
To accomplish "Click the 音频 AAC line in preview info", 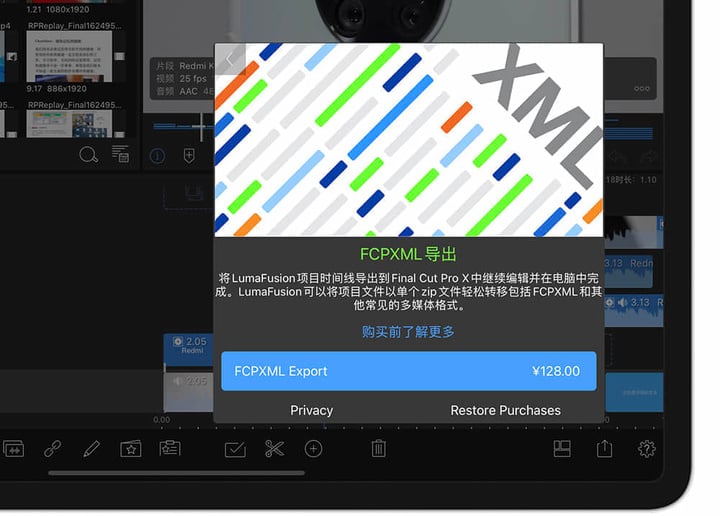I will click(x=183, y=91).
